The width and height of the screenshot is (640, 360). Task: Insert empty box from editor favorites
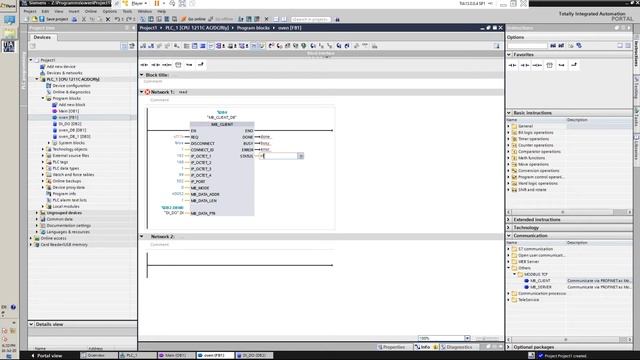pyautogui.click(x=178, y=64)
